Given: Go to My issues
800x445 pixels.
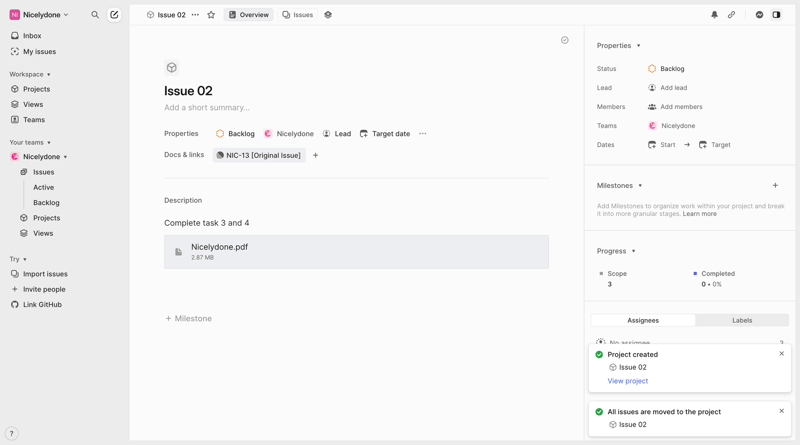Looking at the screenshot, I should (39, 52).
